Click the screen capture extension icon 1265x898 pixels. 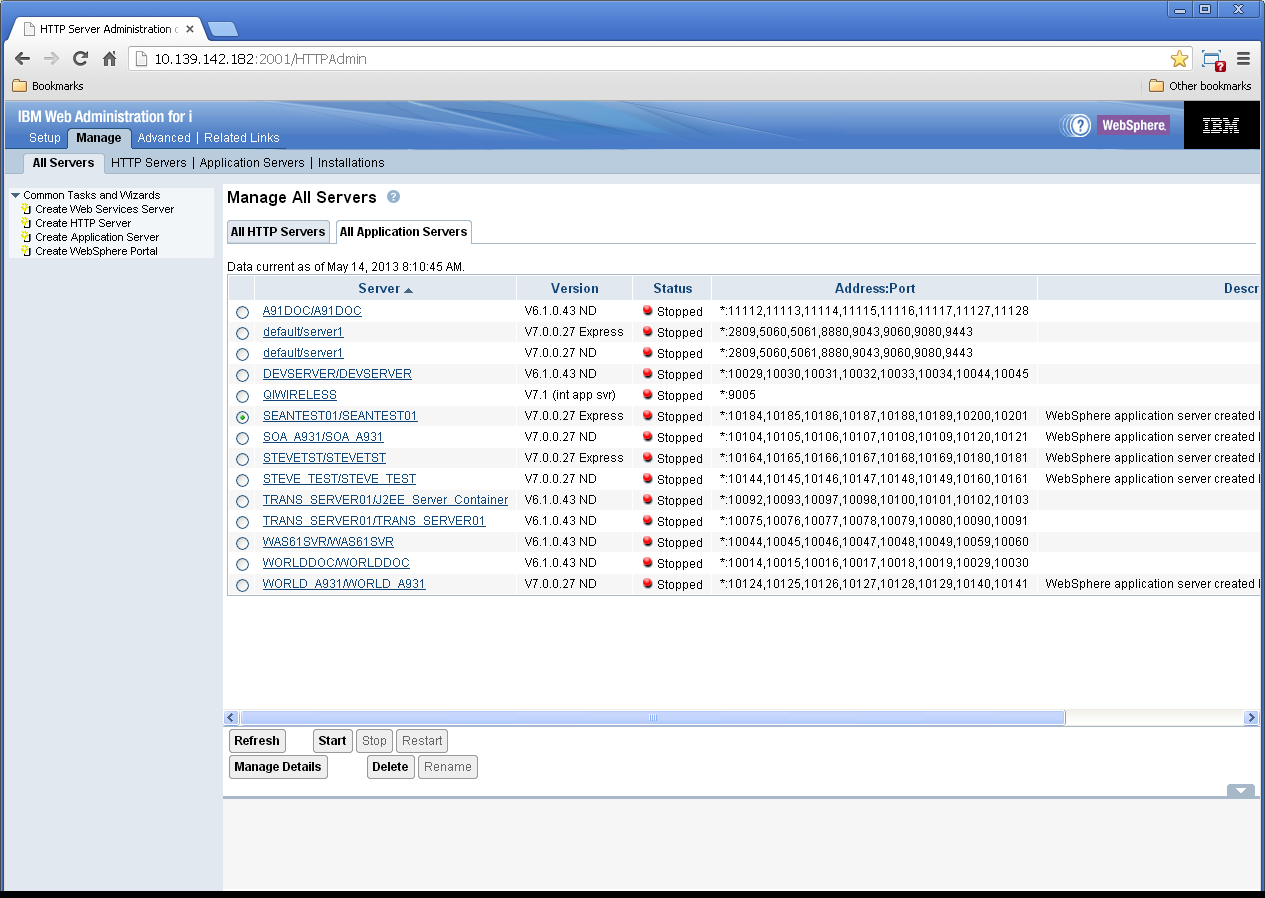coord(1213,60)
